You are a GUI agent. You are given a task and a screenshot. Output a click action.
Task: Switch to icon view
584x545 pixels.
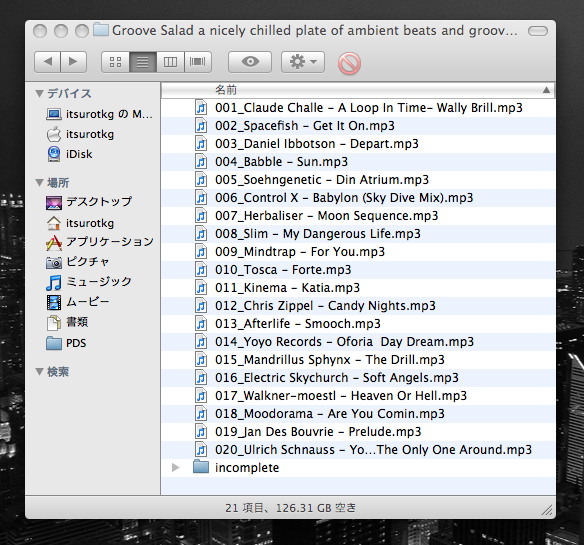115,62
